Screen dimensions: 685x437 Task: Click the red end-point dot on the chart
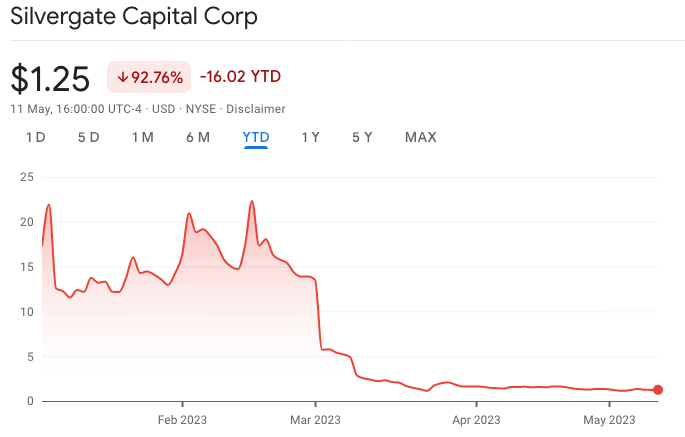pos(658,390)
